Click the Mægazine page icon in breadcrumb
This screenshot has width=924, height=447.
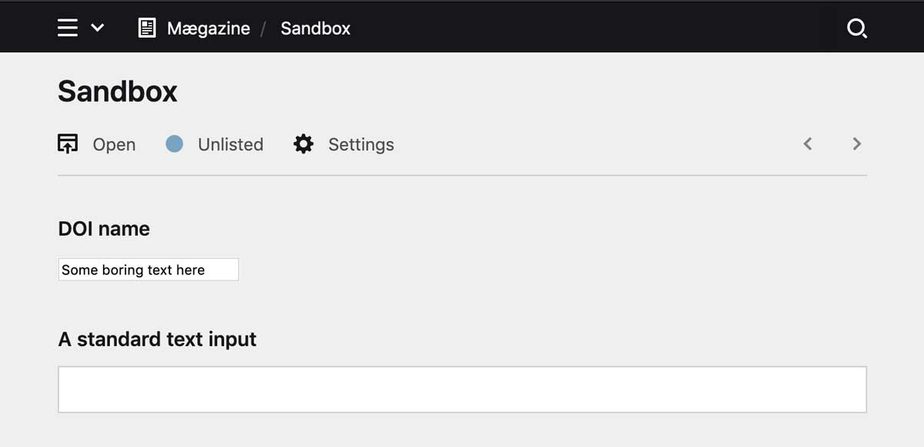coord(147,28)
